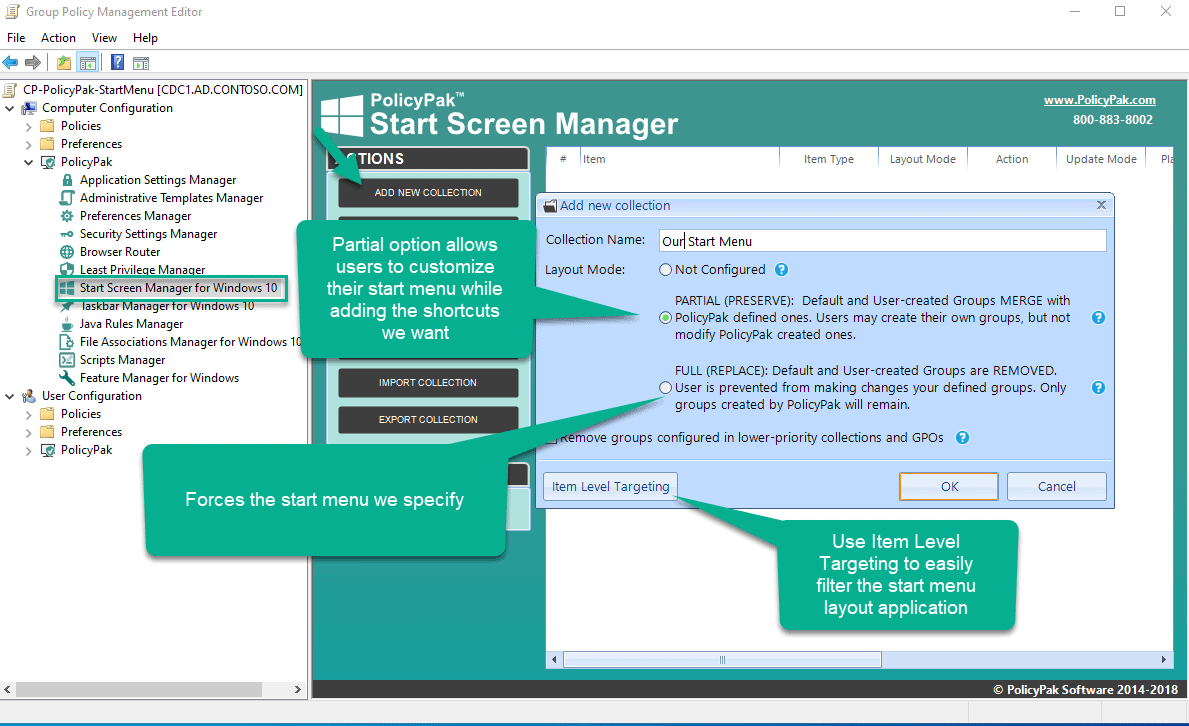Collapse PolicyPak under Computer Configuration
The height and width of the screenshot is (726, 1189).
point(29,162)
